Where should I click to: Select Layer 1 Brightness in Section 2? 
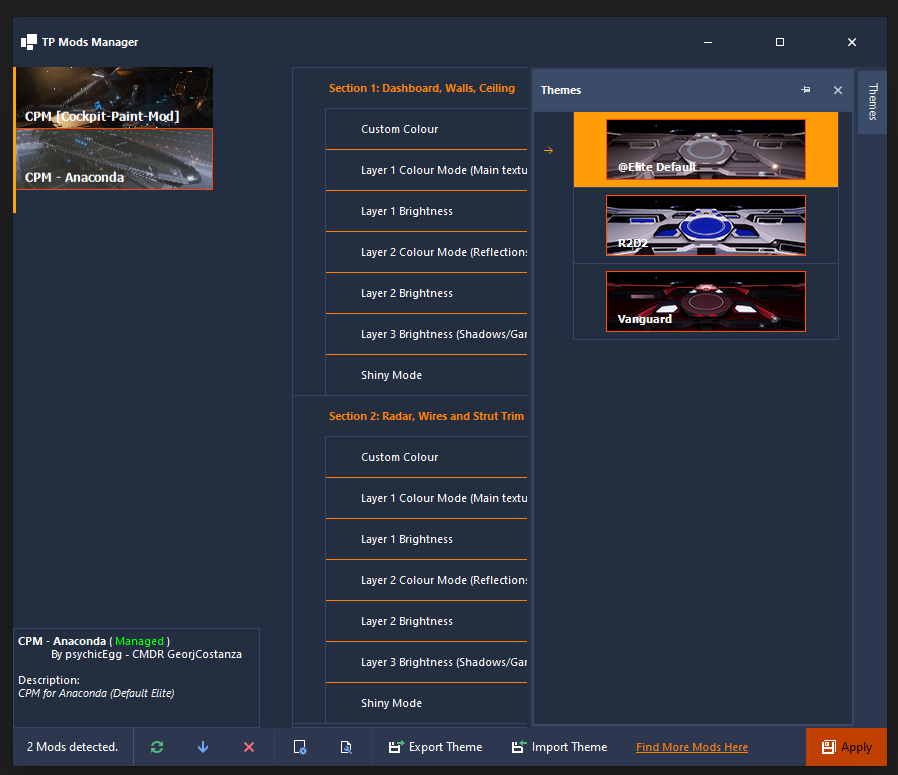tap(426, 540)
